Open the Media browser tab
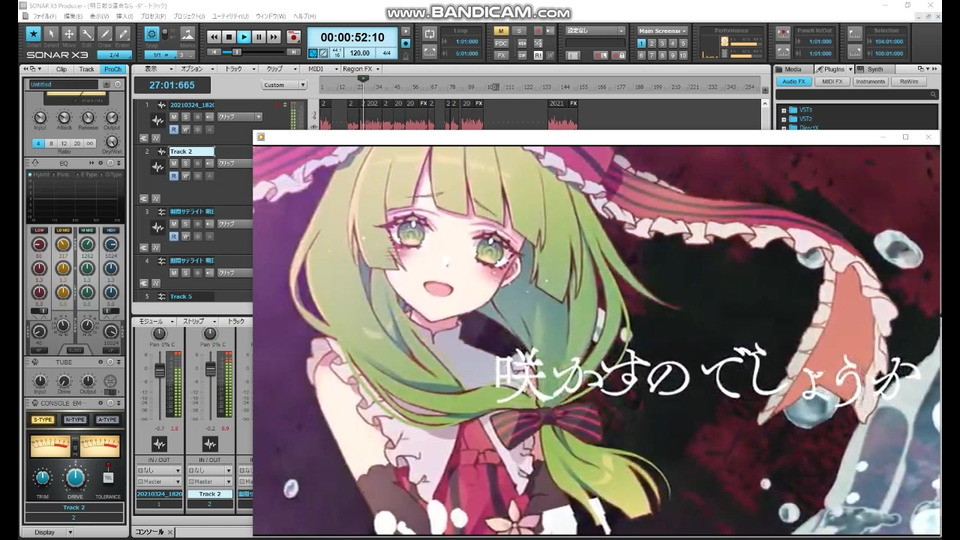This screenshot has height=540, width=960. [793, 69]
